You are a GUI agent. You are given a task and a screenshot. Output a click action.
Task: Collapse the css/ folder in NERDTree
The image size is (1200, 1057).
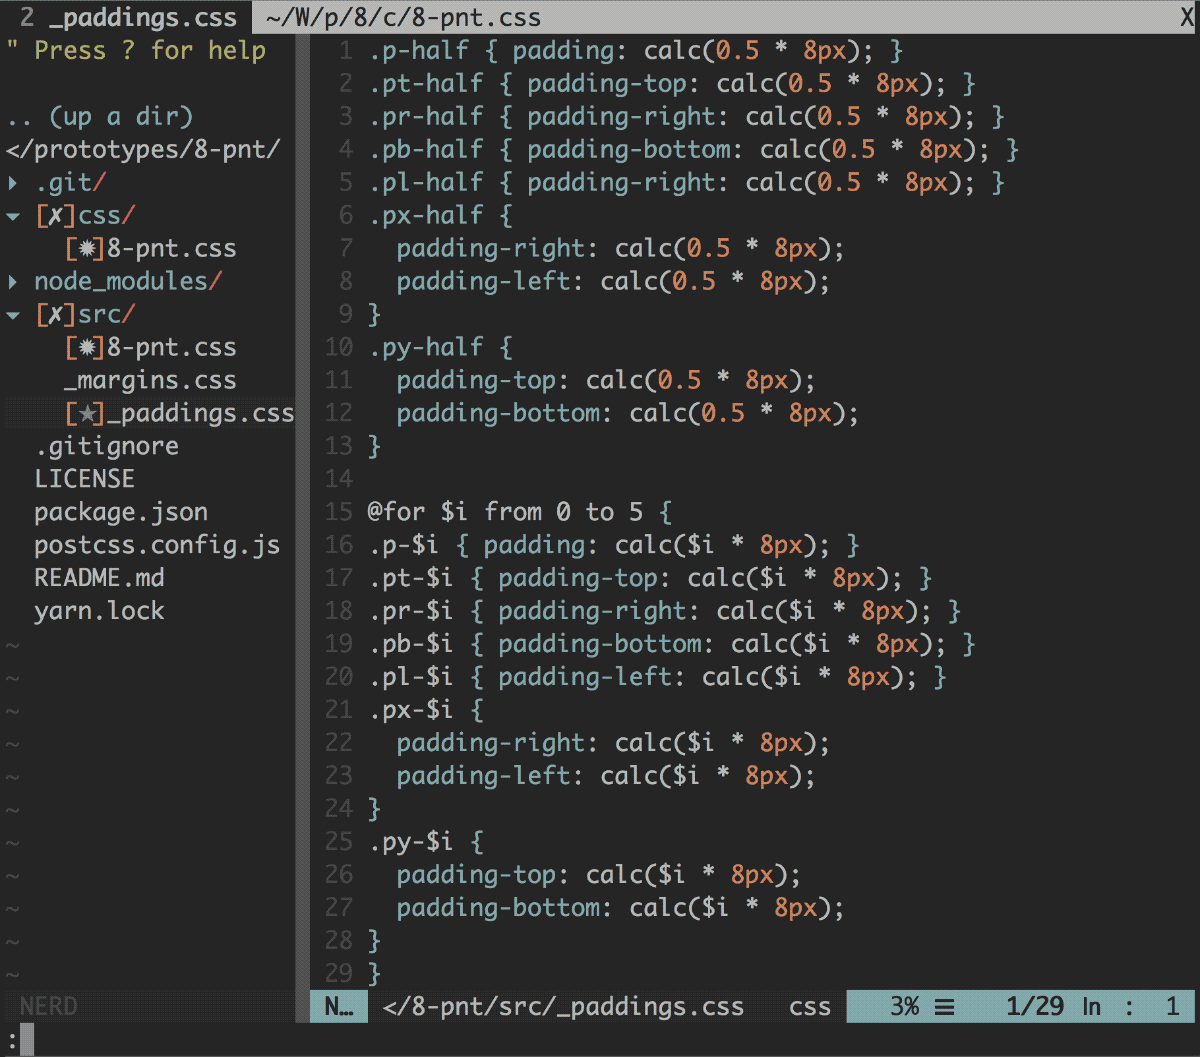click(12, 215)
